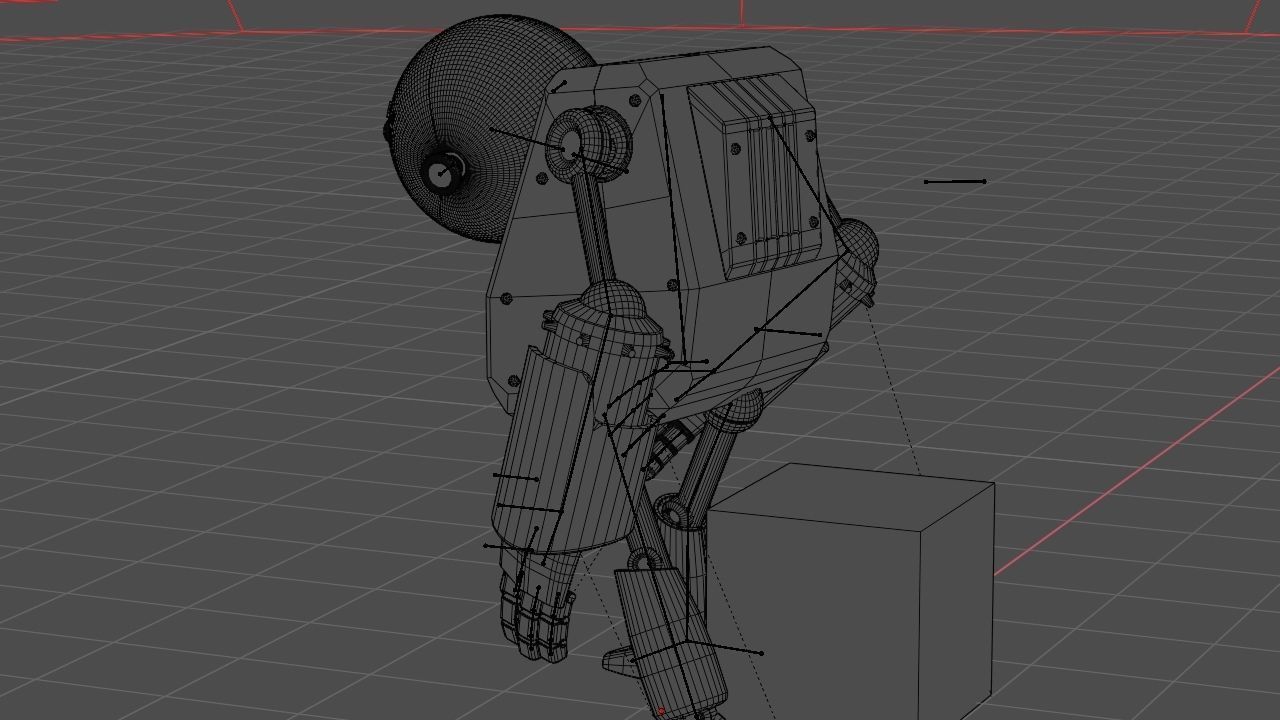Select the round eye lens on the head
Image resolution: width=1280 pixels, height=720 pixels.
tap(441, 174)
